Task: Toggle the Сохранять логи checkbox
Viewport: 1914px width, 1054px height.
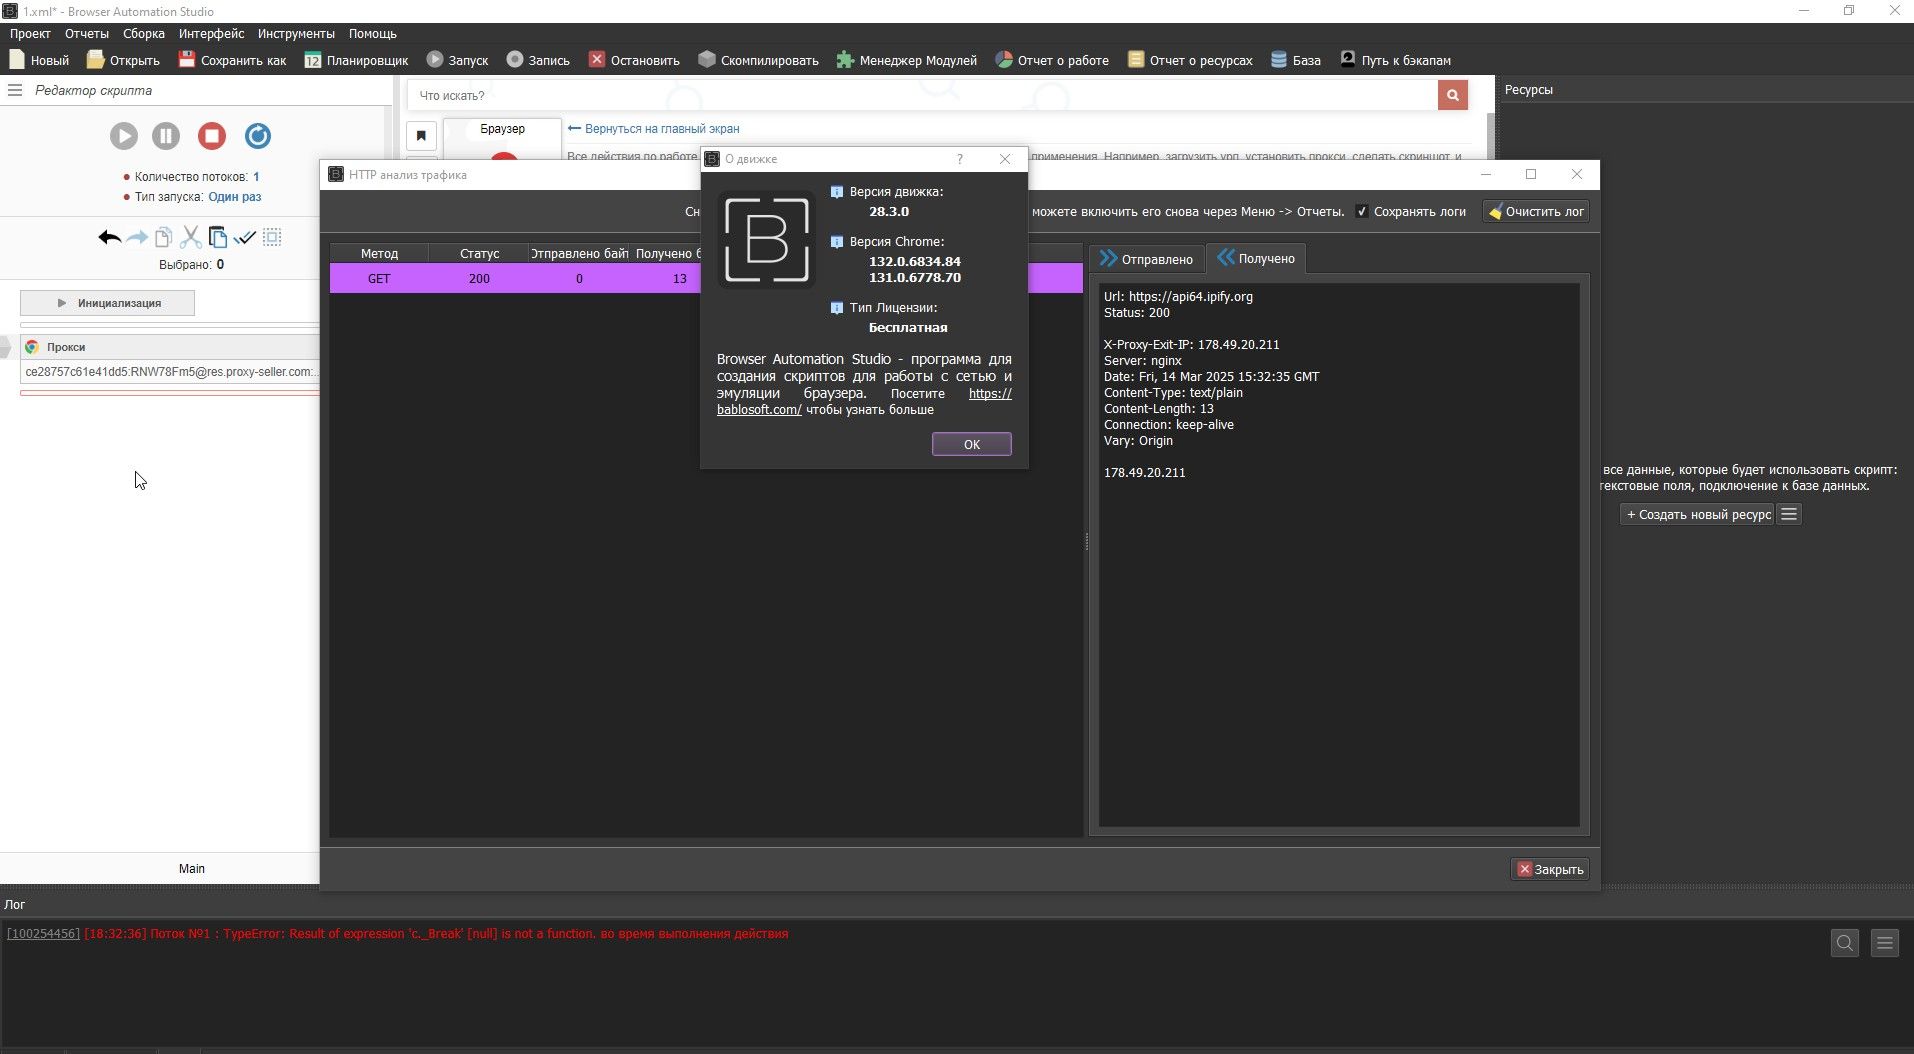Action: [x=1362, y=212]
